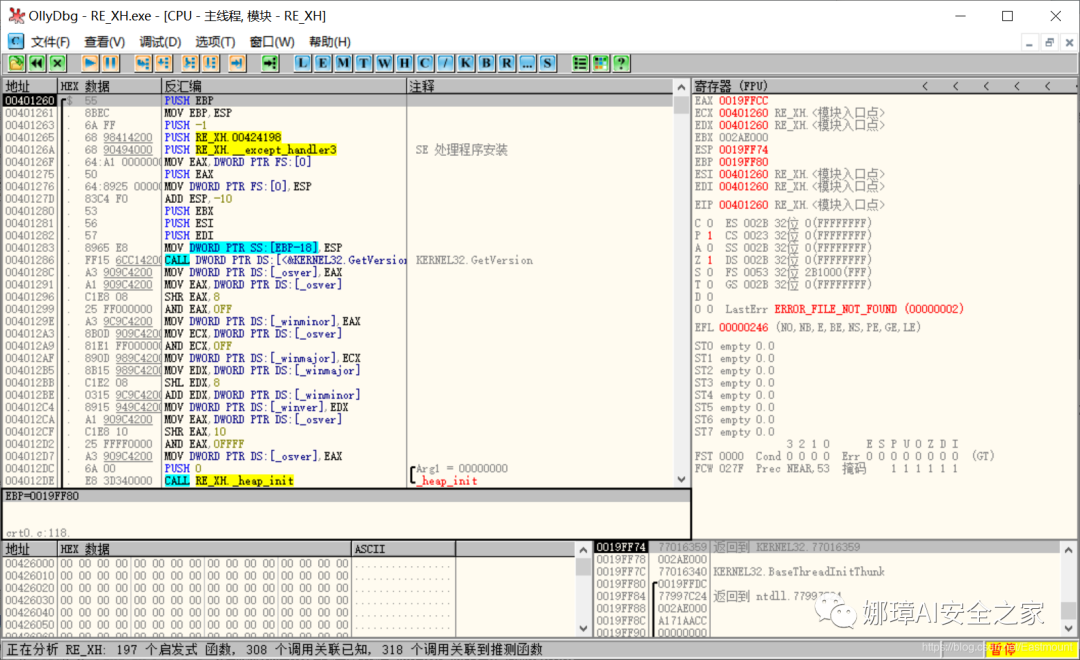Select stack entry at 0019FF74
Screen dimensions: 1080x660
[x=827, y=547]
